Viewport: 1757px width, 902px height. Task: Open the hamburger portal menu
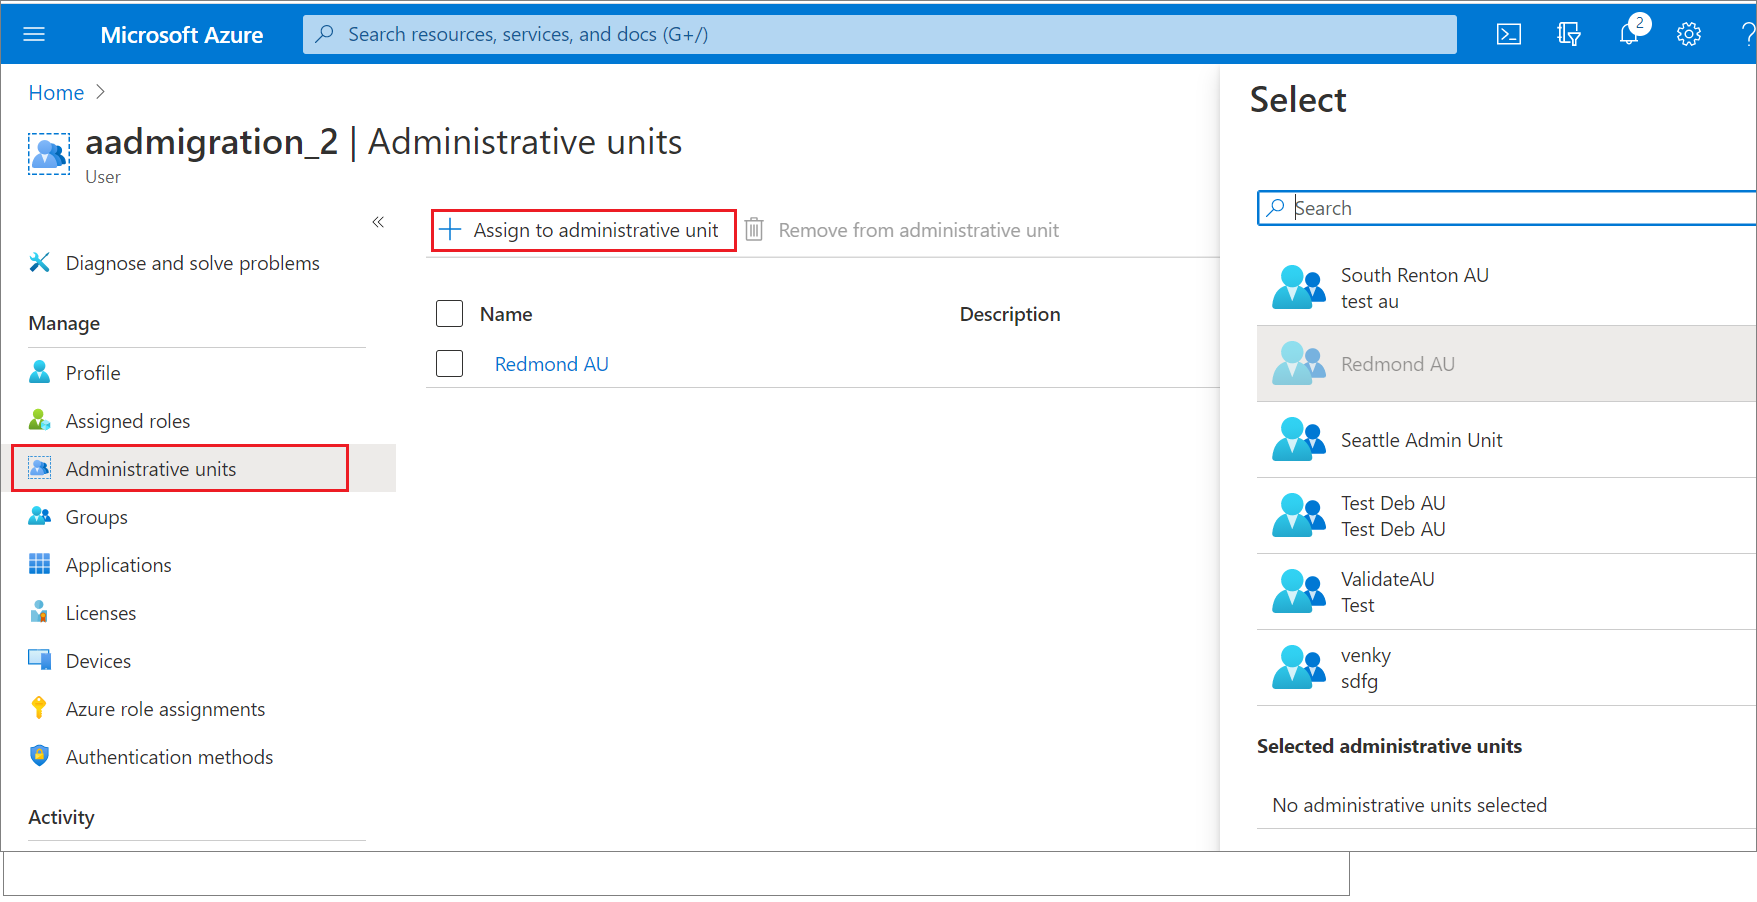[34, 35]
